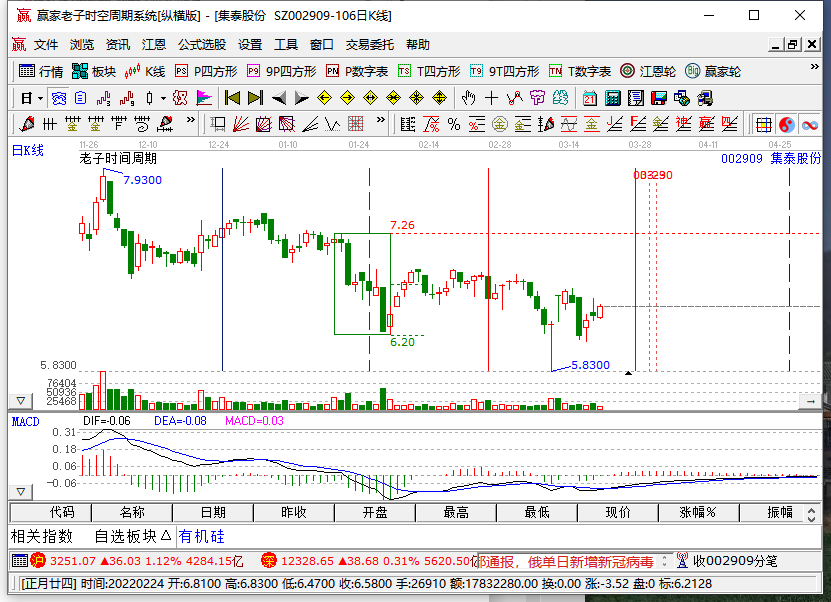Open the calculator icon
The height and width of the screenshot is (602, 831).
[613, 98]
